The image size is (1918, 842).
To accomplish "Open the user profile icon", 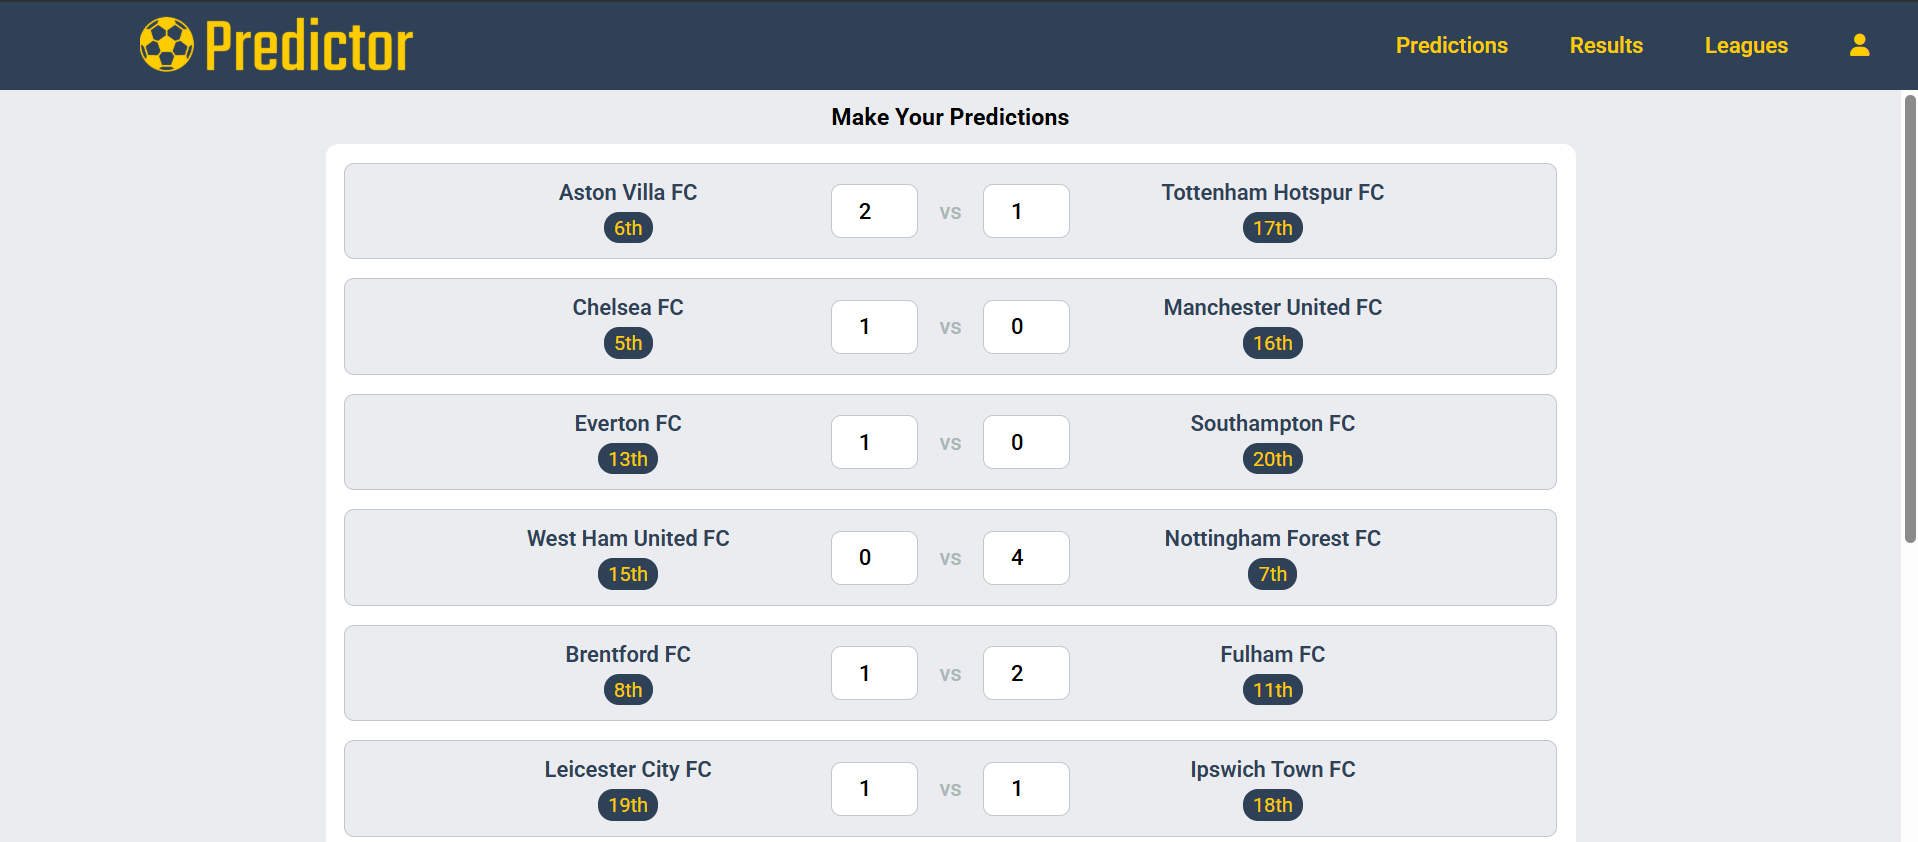I will pyautogui.click(x=1859, y=45).
